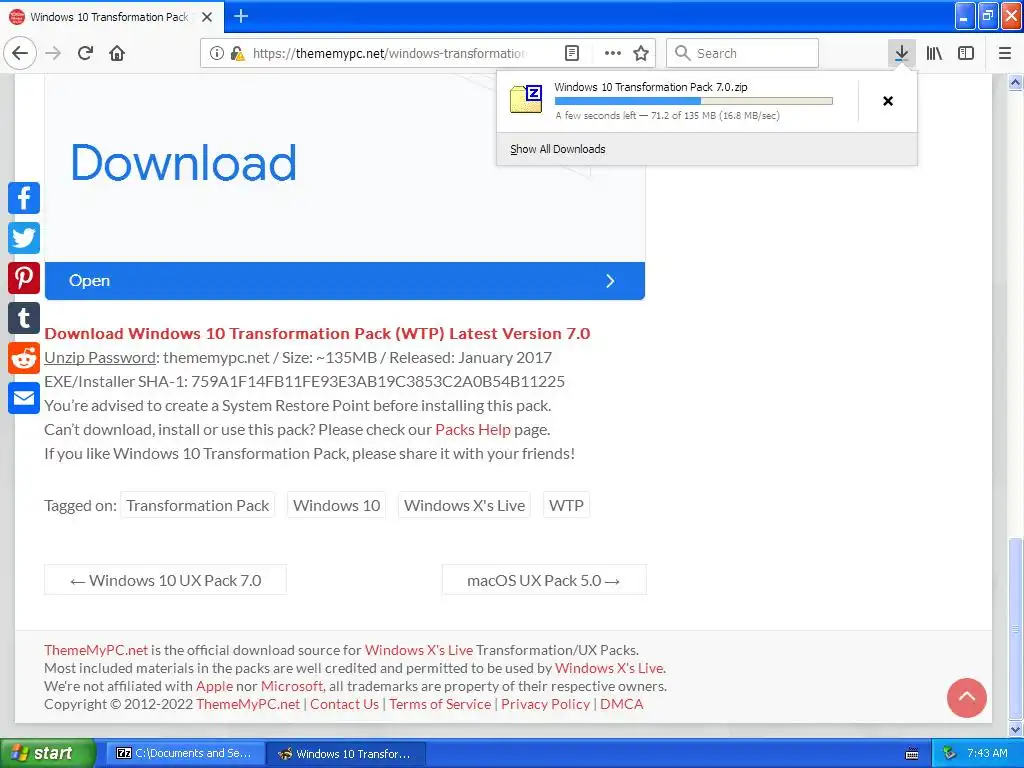Switch to 7-Zip C:\Documents taskbar window
Screen dimensions: 1024x768
click(184, 753)
